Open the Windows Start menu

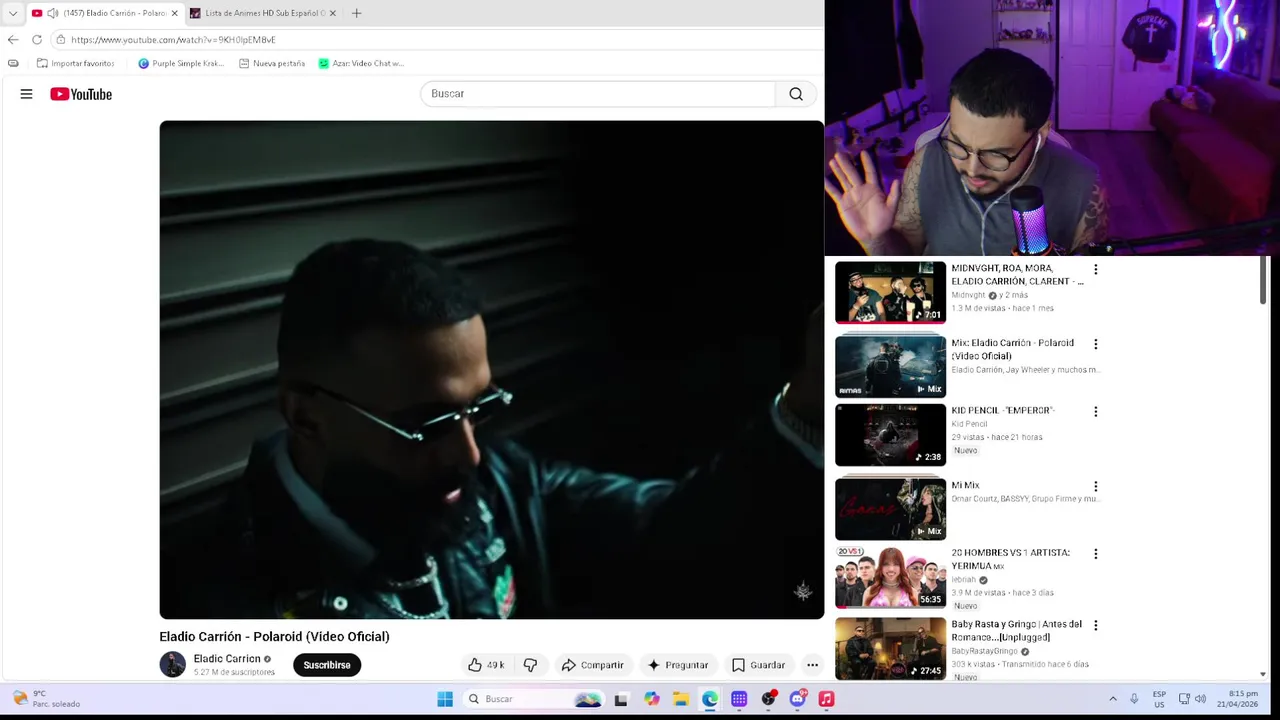pos(445,699)
